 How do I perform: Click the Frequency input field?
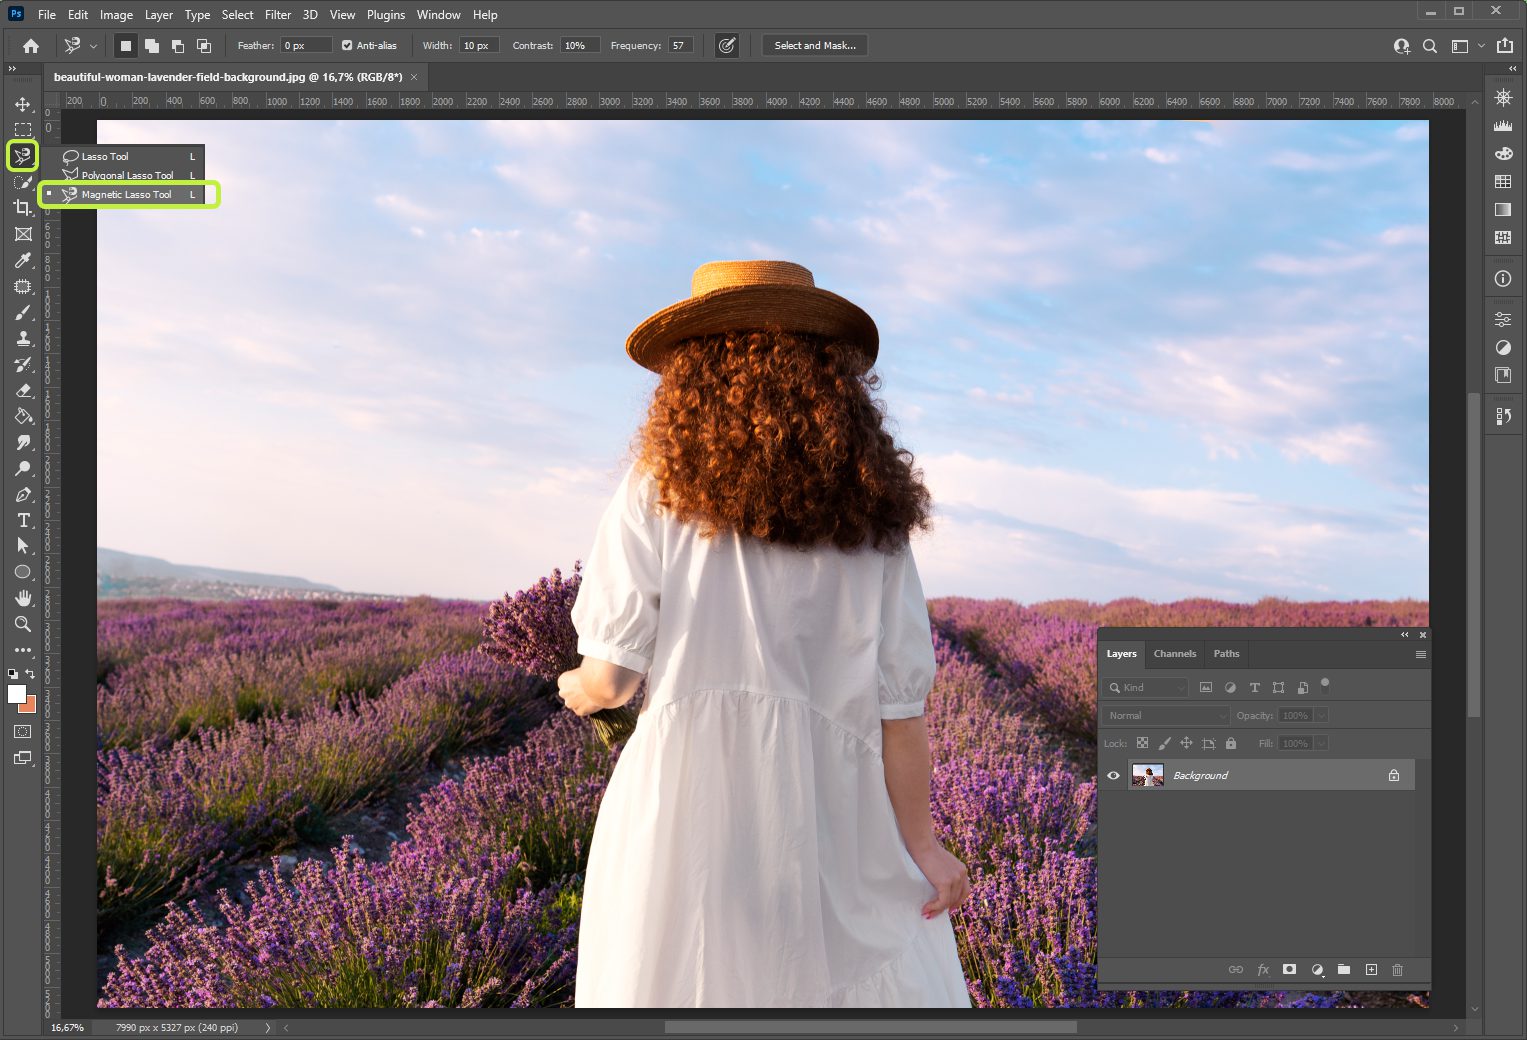(680, 46)
